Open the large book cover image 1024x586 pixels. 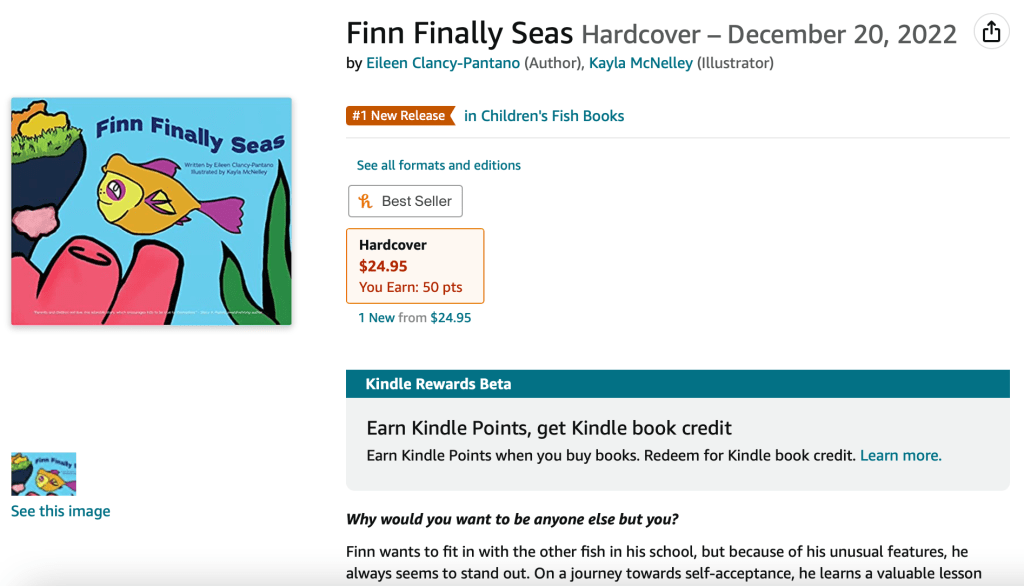tap(151, 211)
